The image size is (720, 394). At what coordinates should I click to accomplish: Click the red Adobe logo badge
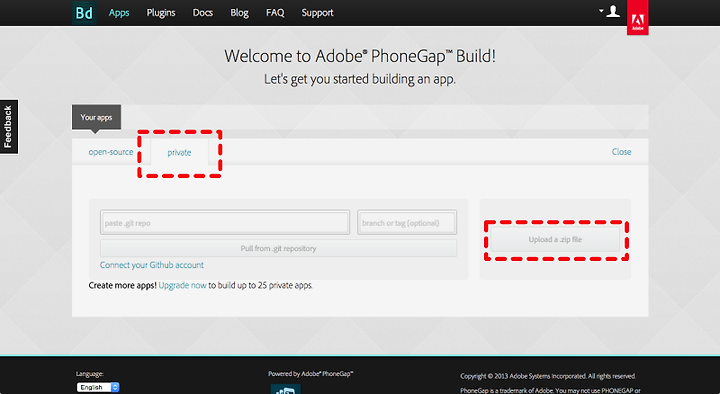tap(637, 18)
